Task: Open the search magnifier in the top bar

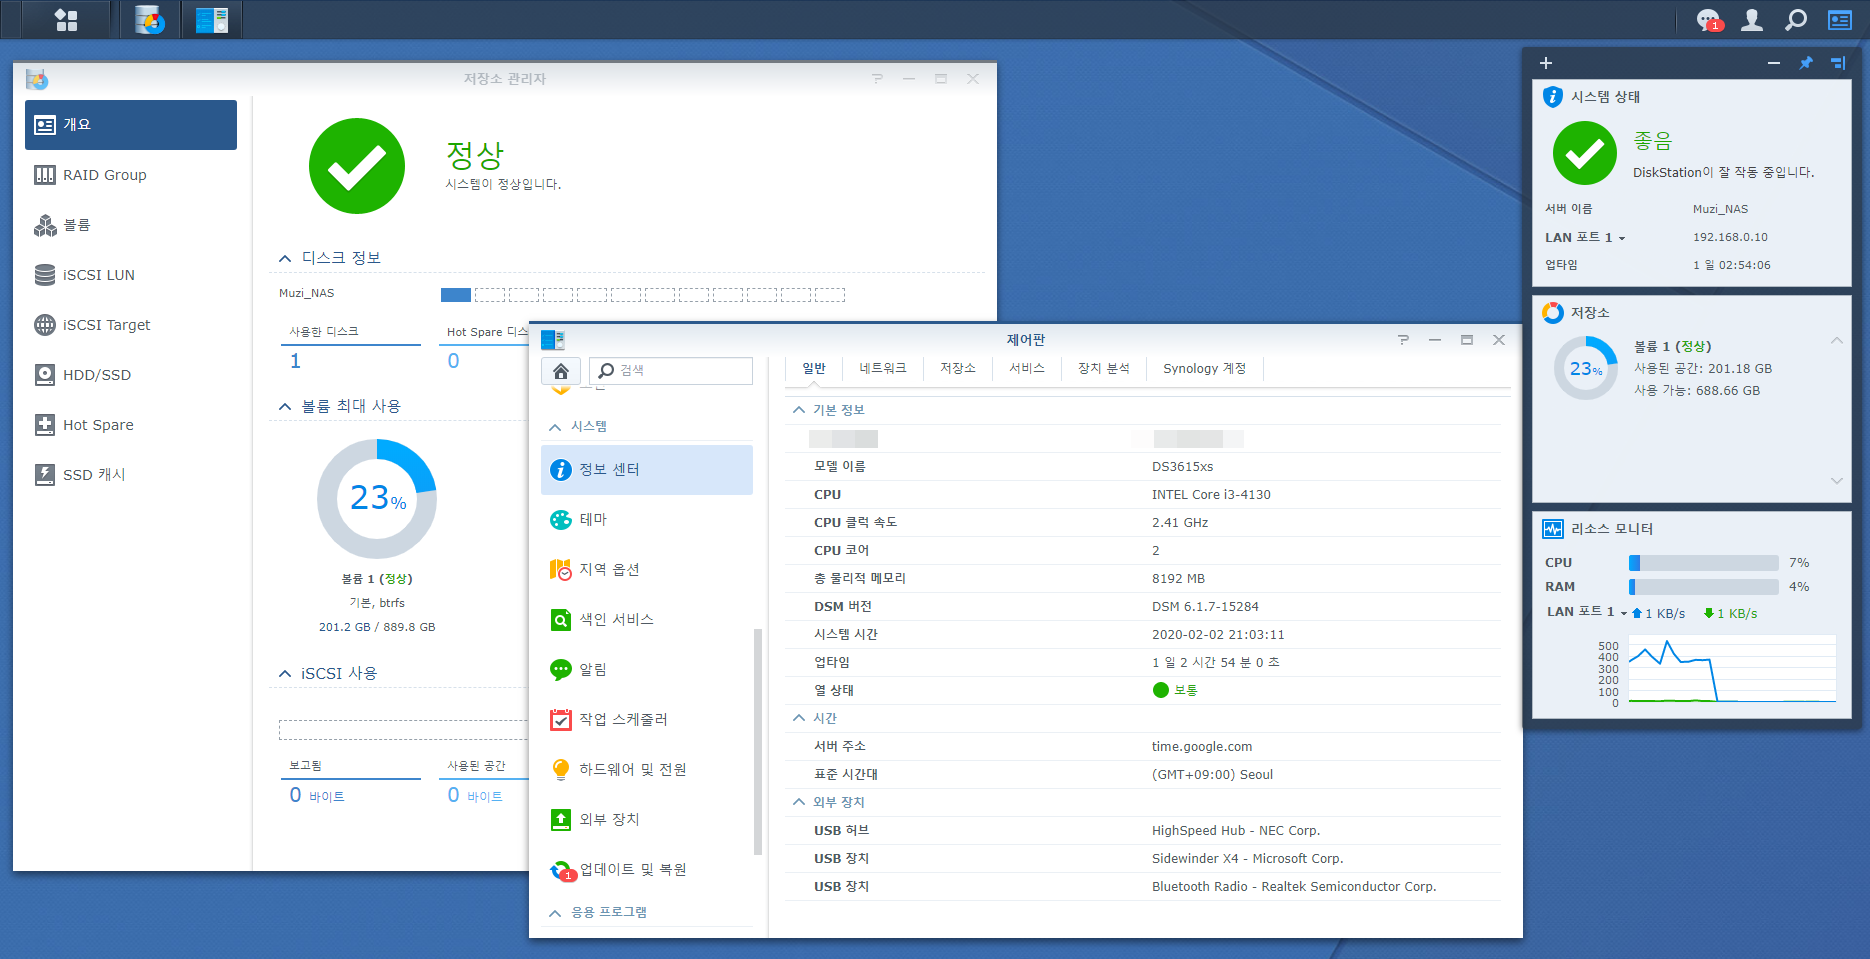Action: coord(1796,20)
